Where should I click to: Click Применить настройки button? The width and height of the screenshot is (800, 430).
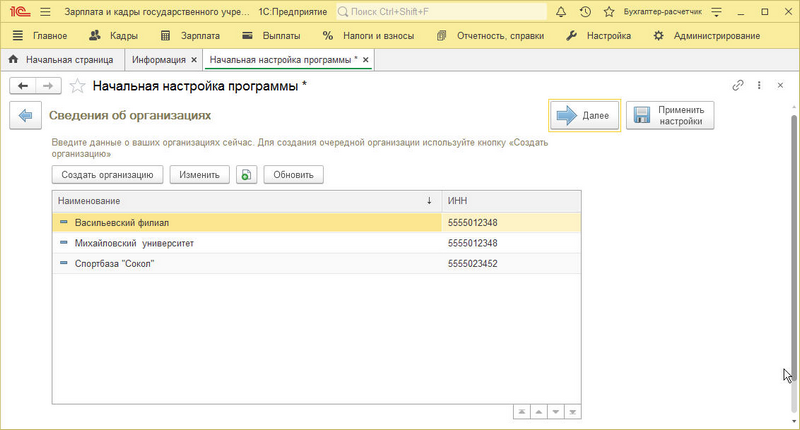click(x=670, y=116)
